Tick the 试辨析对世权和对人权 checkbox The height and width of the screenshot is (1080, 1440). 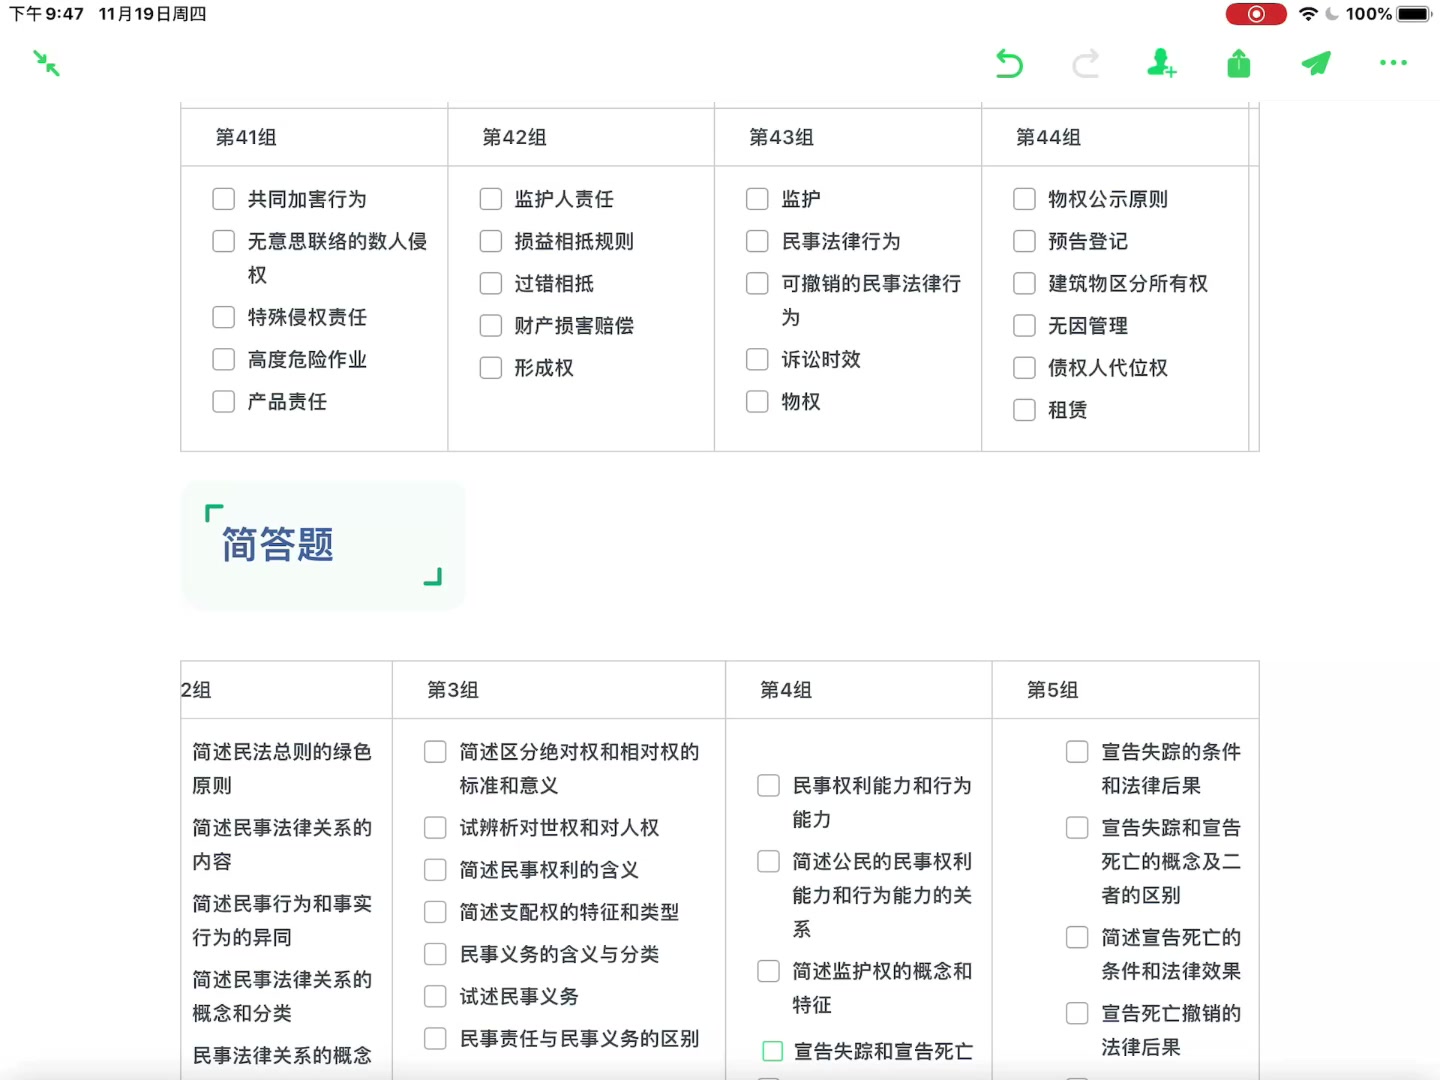tap(436, 827)
